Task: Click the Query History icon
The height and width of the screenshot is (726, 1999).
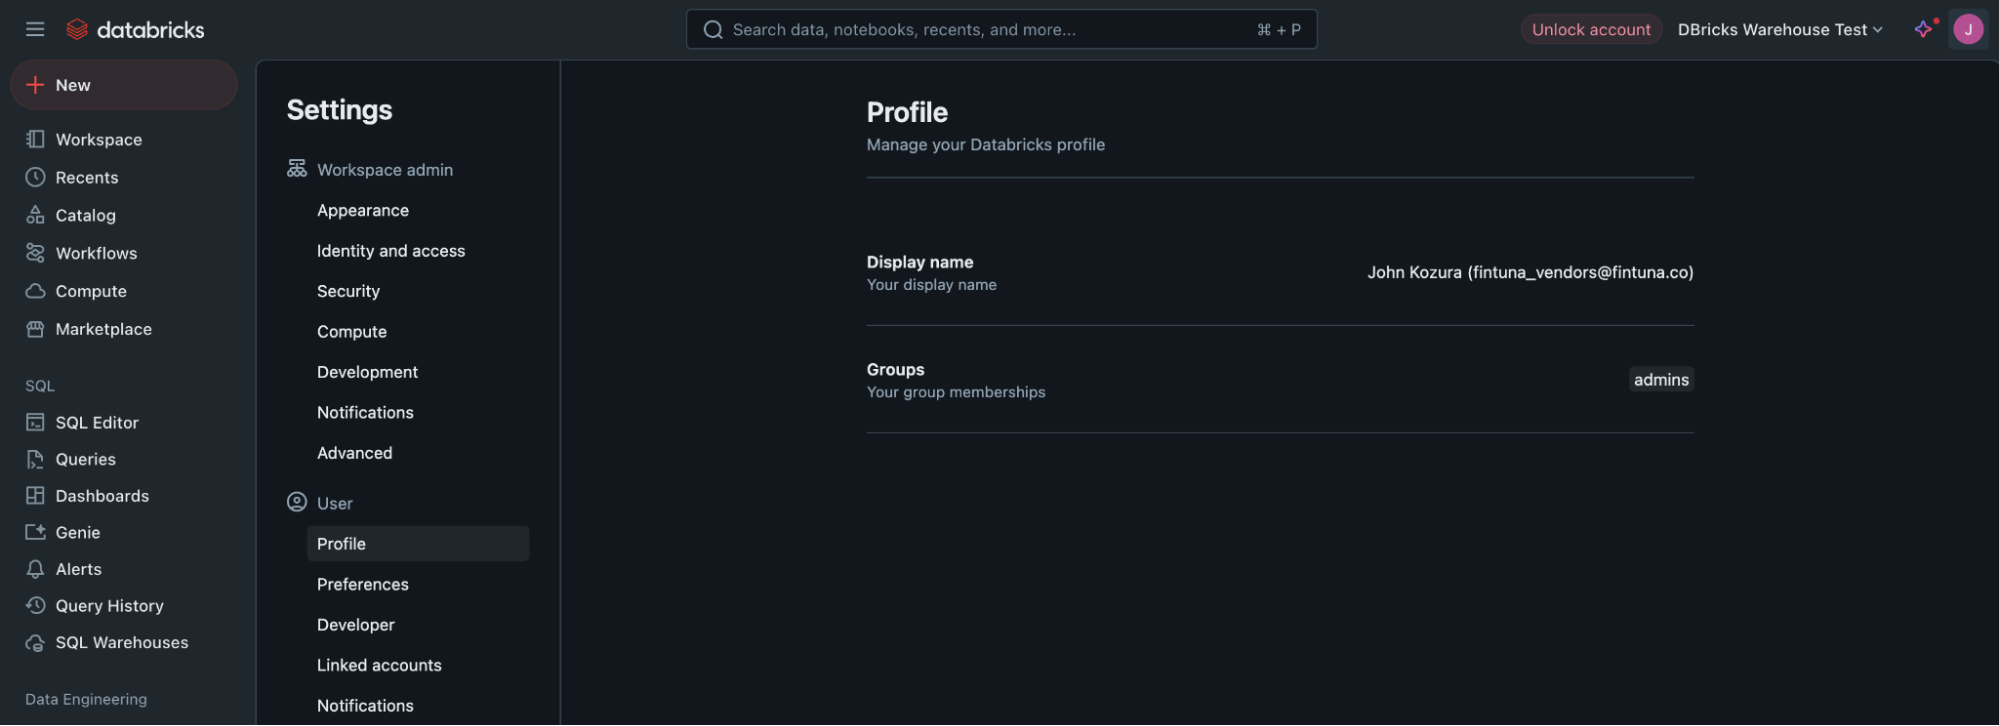Action: [35, 605]
